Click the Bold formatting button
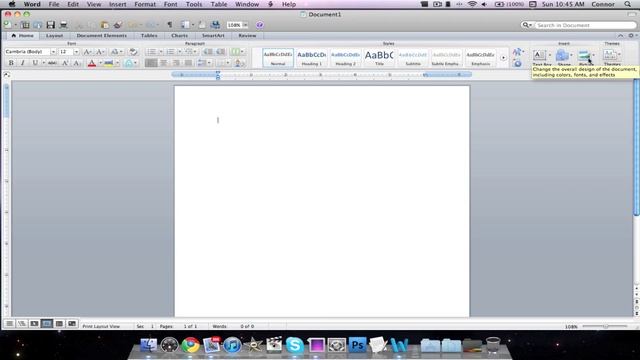This screenshot has height=360, width=640. pos(11,63)
